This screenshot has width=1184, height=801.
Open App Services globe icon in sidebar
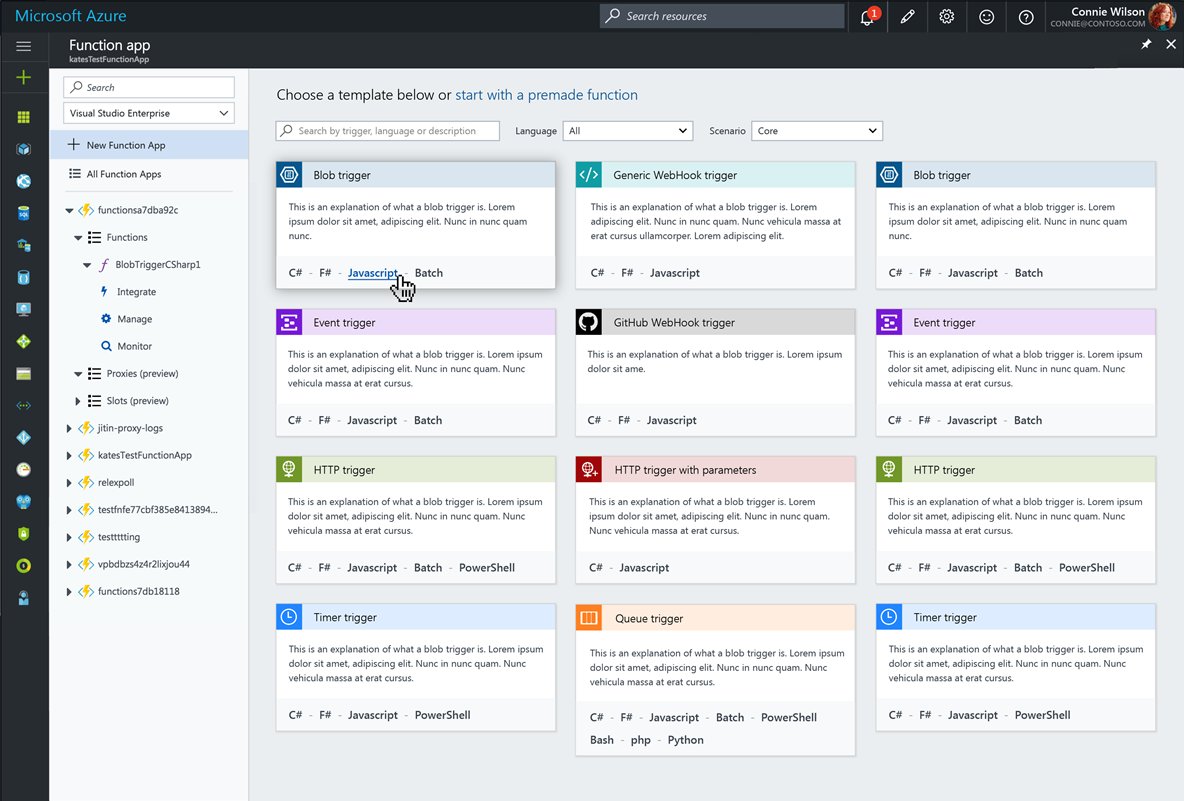(23, 181)
